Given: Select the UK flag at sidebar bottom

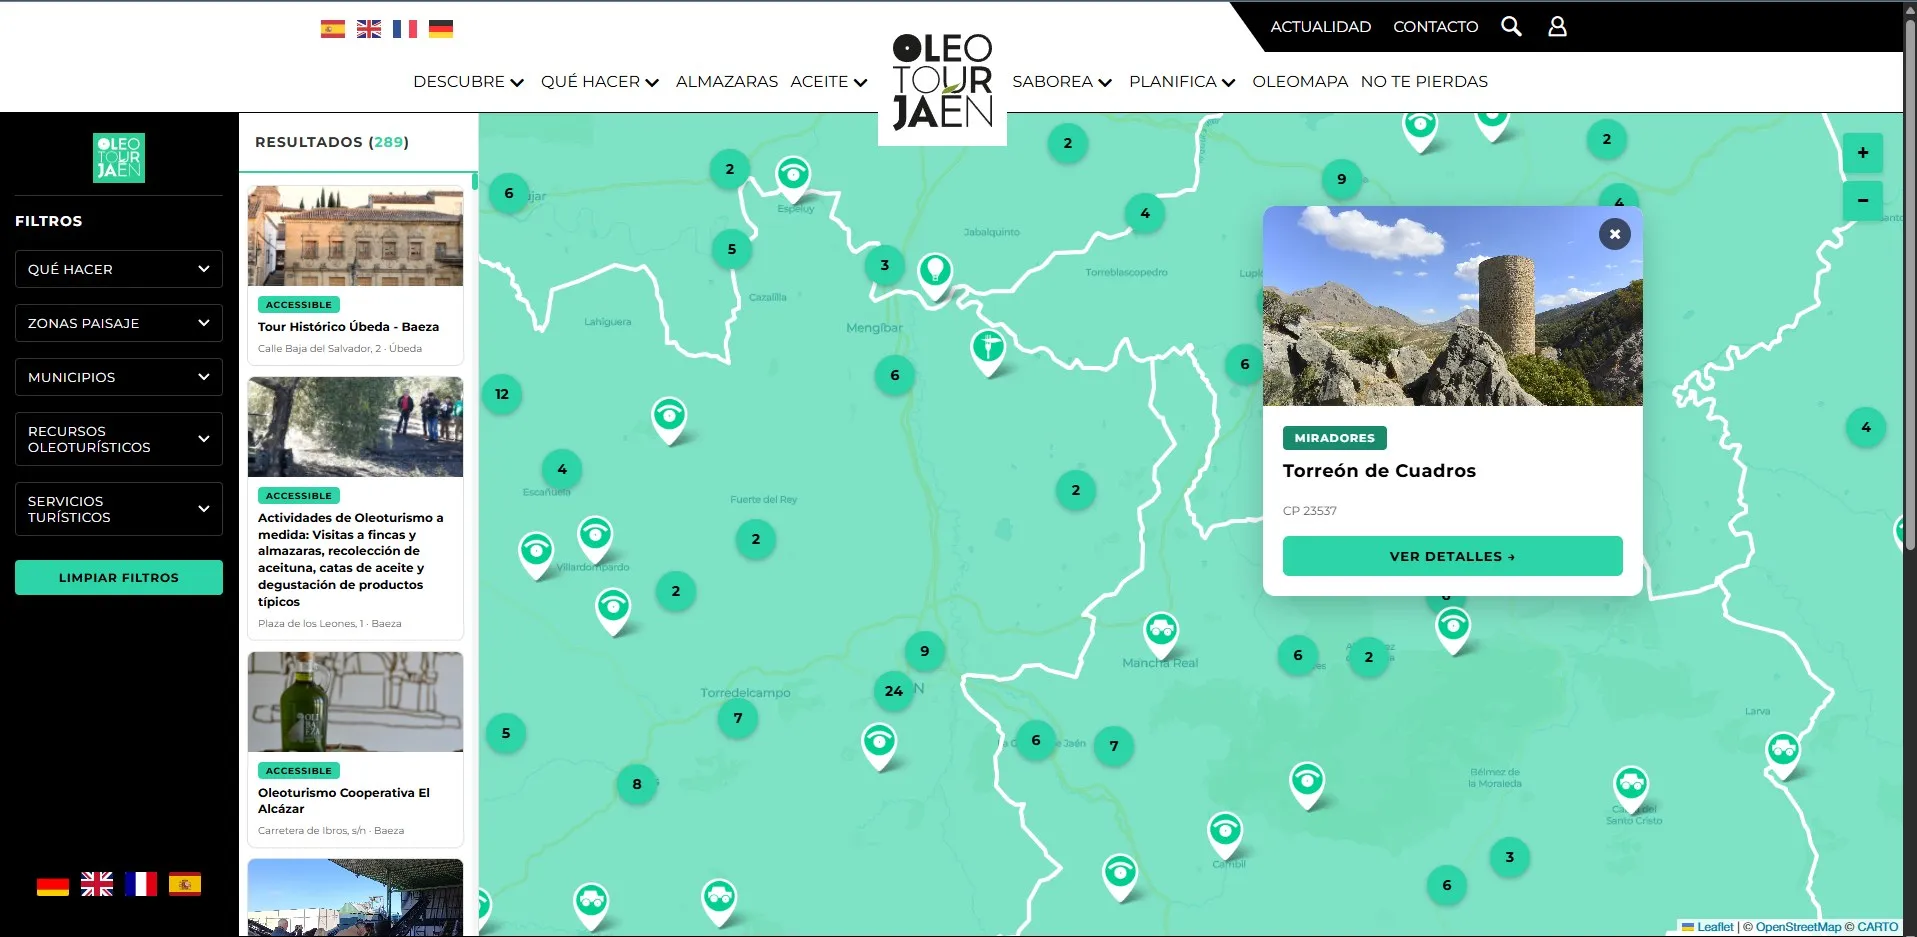Looking at the screenshot, I should (x=97, y=884).
